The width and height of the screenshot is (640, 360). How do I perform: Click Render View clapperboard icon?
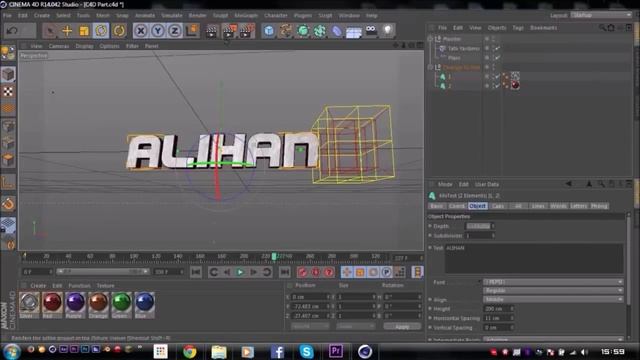[x=212, y=31]
